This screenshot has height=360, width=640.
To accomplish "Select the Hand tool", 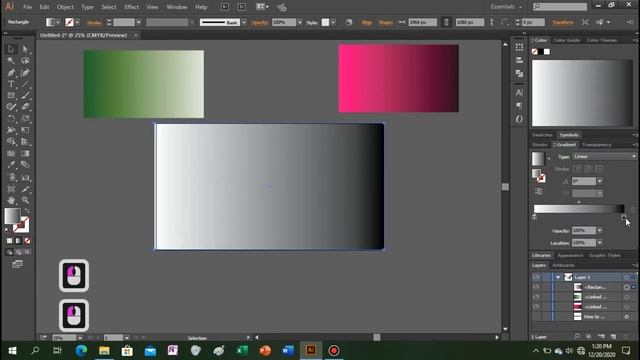I will point(11,200).
